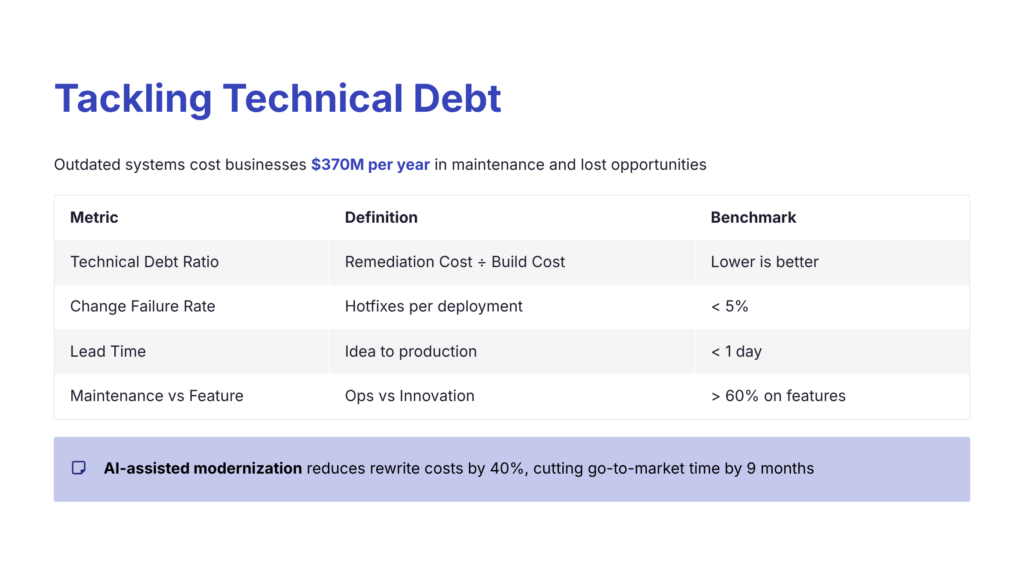Click the "> 60% on features" benchmark cell
Image resolution: width=1024 pixels, height=576 pixels.
tap(778, 396)
